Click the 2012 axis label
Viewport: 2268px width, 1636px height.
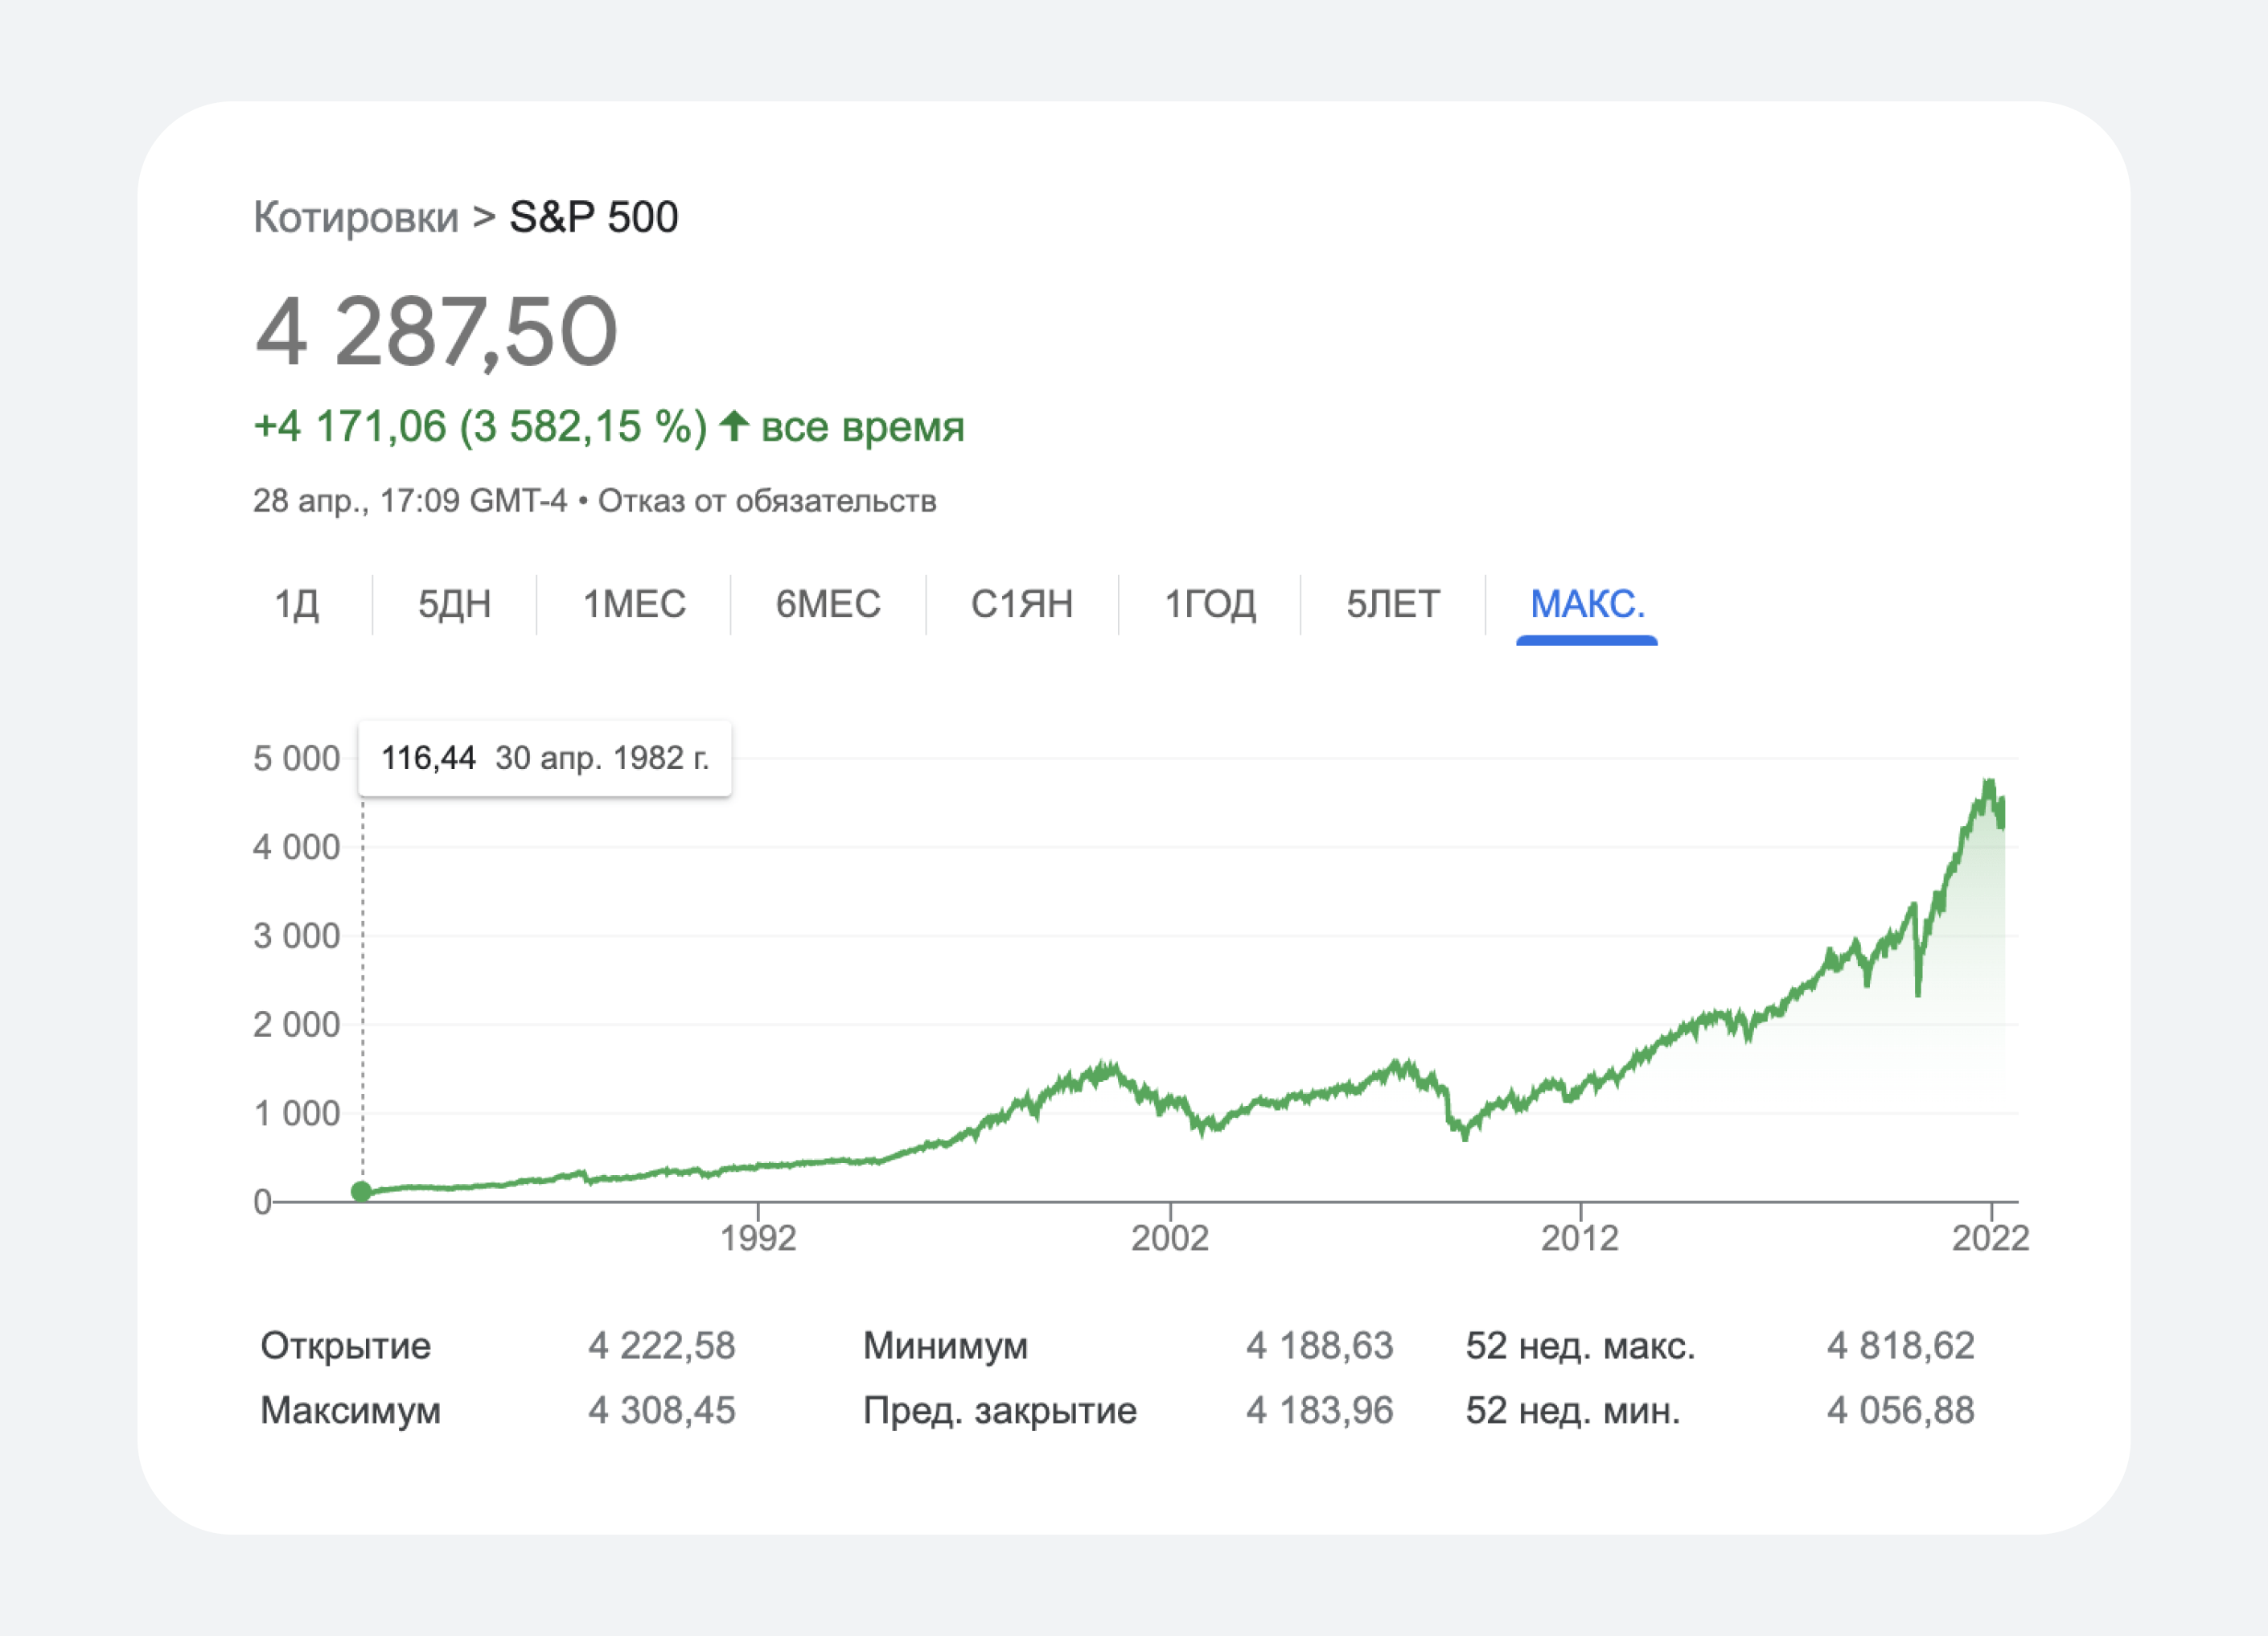(1580, 1238)
